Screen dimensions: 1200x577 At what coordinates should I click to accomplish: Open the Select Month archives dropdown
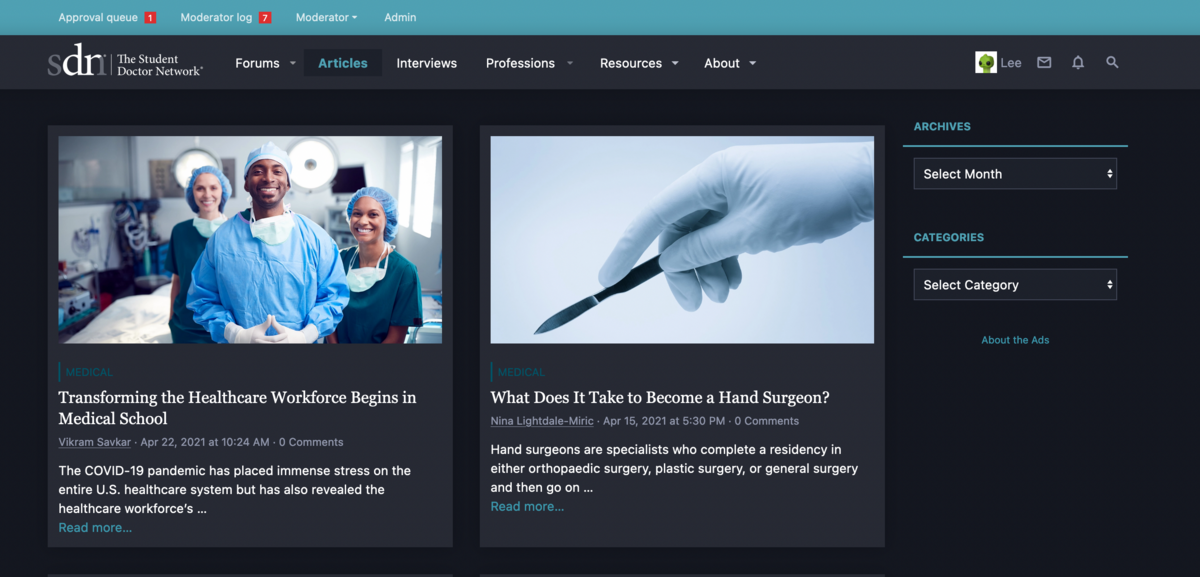click(1015, 174)
